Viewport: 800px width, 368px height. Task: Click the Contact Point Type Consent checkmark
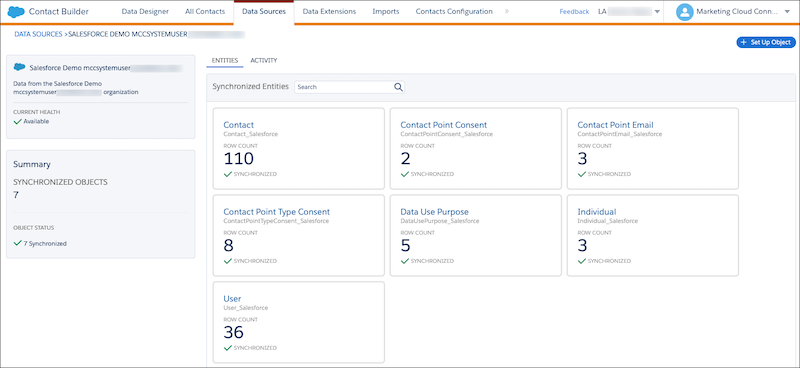[x=228, y=261]
